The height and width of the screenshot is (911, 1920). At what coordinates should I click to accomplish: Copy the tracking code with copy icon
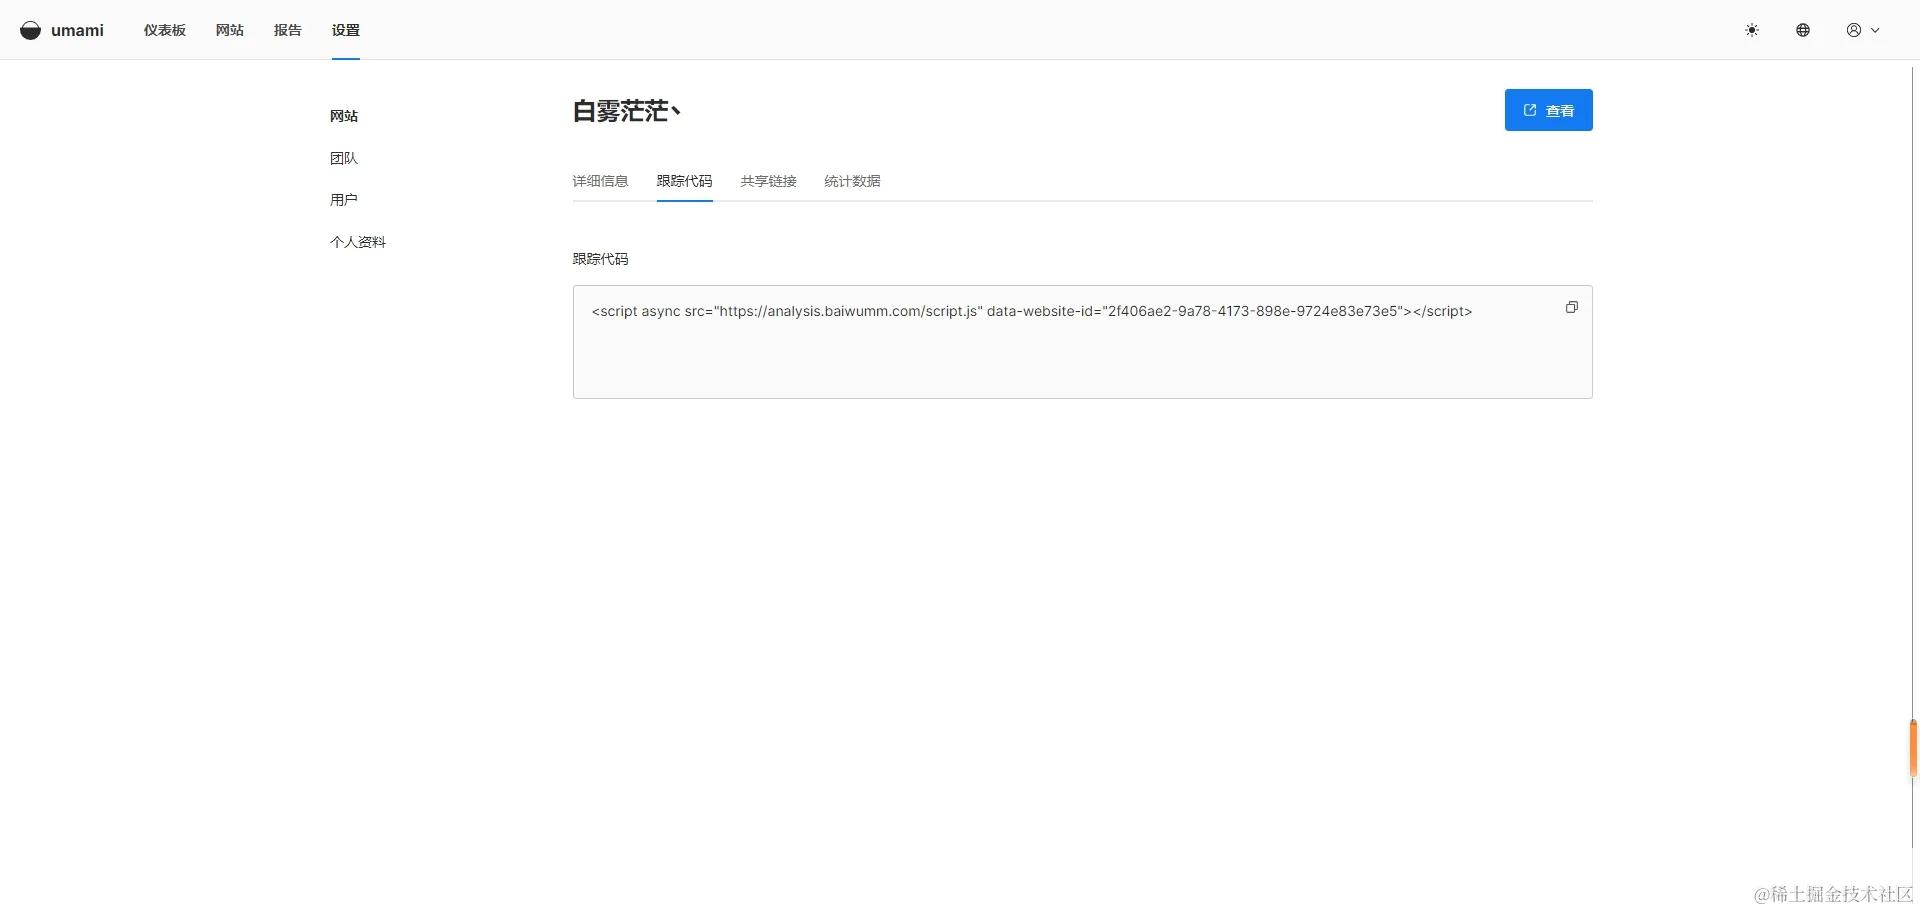tap(1571, 307)
